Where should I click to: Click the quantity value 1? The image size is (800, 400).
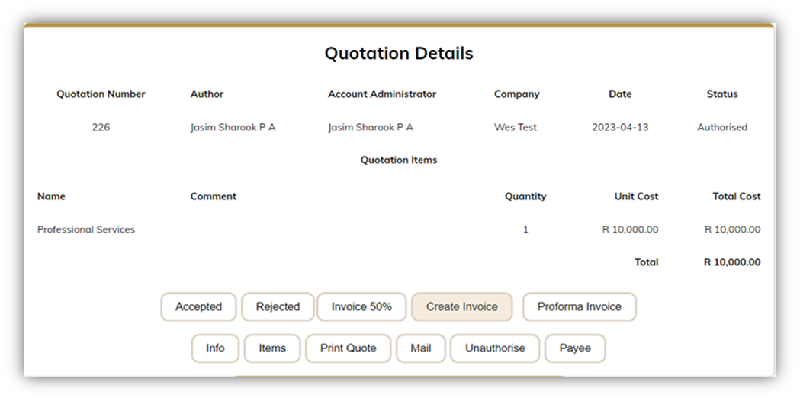[x=526, y=230]
